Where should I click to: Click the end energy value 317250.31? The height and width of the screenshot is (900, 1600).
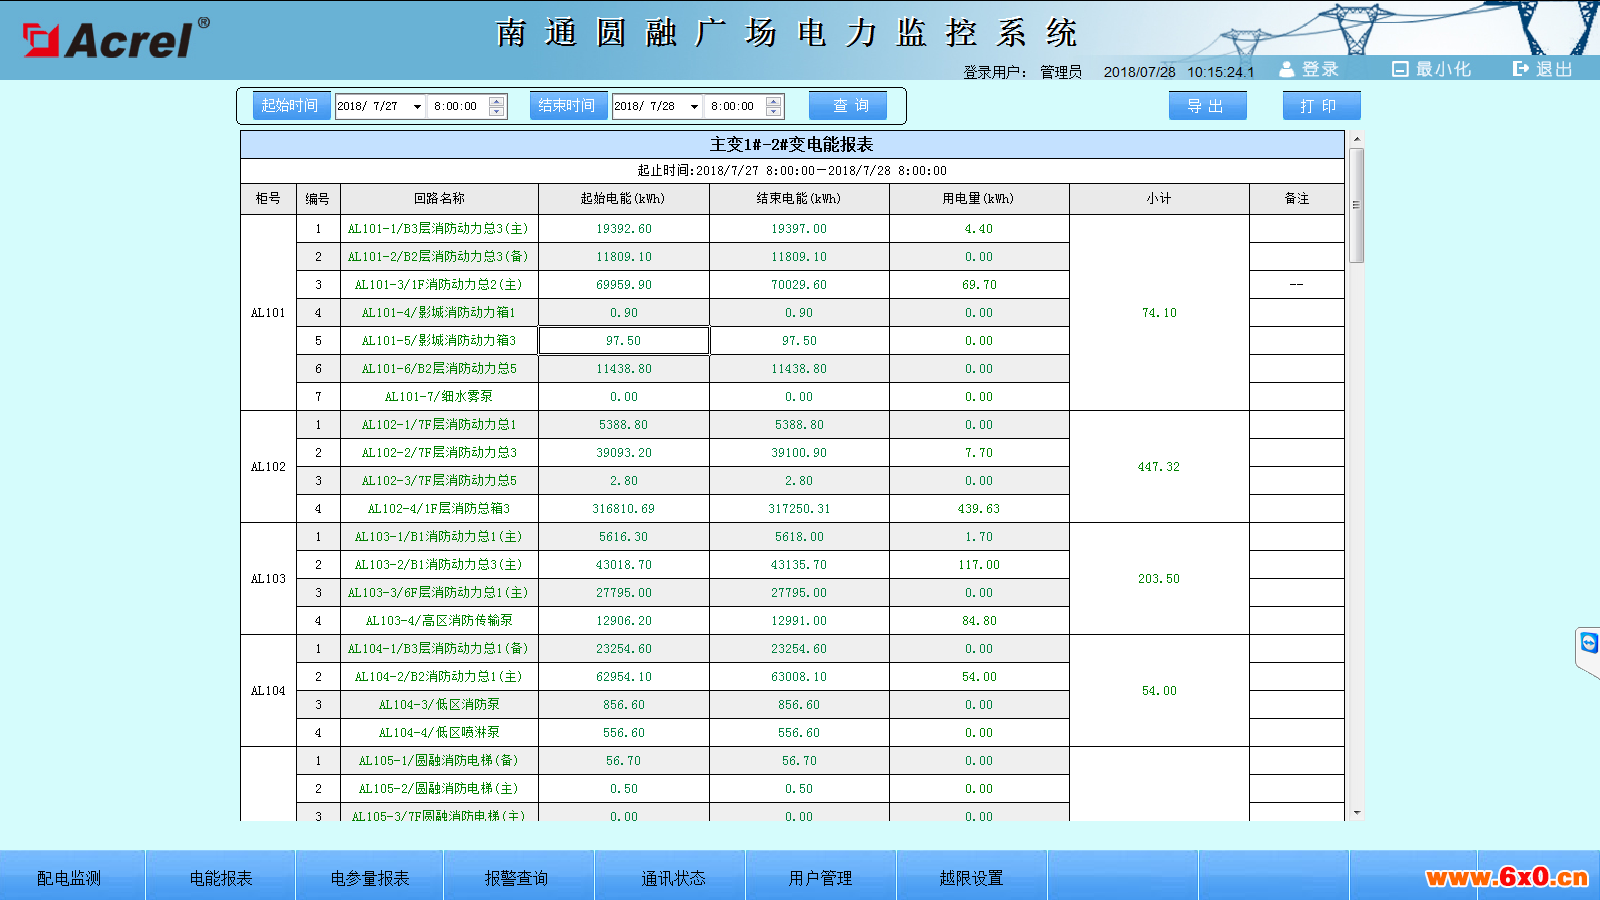(x=799, y=509)
